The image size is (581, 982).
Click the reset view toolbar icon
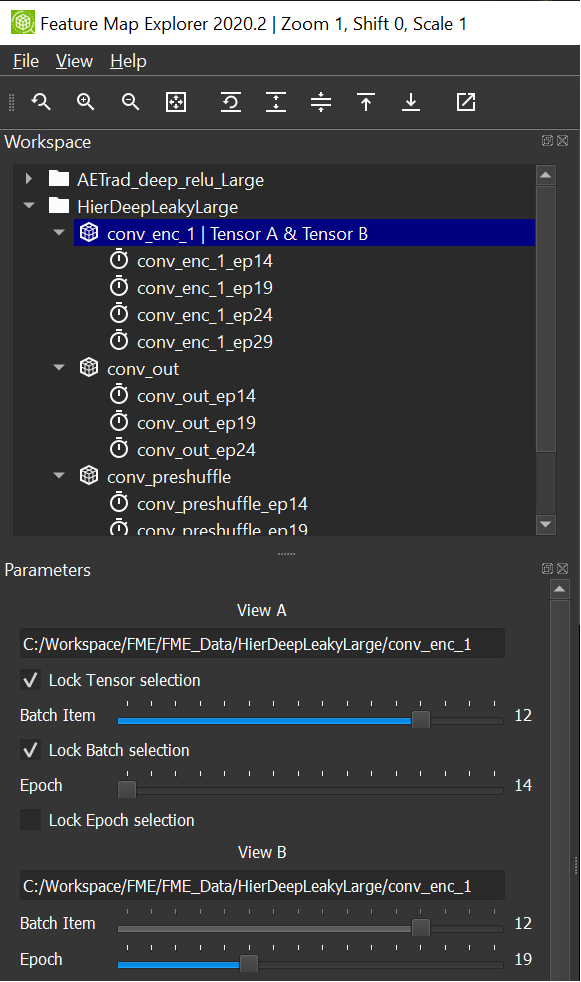point(231,102)
